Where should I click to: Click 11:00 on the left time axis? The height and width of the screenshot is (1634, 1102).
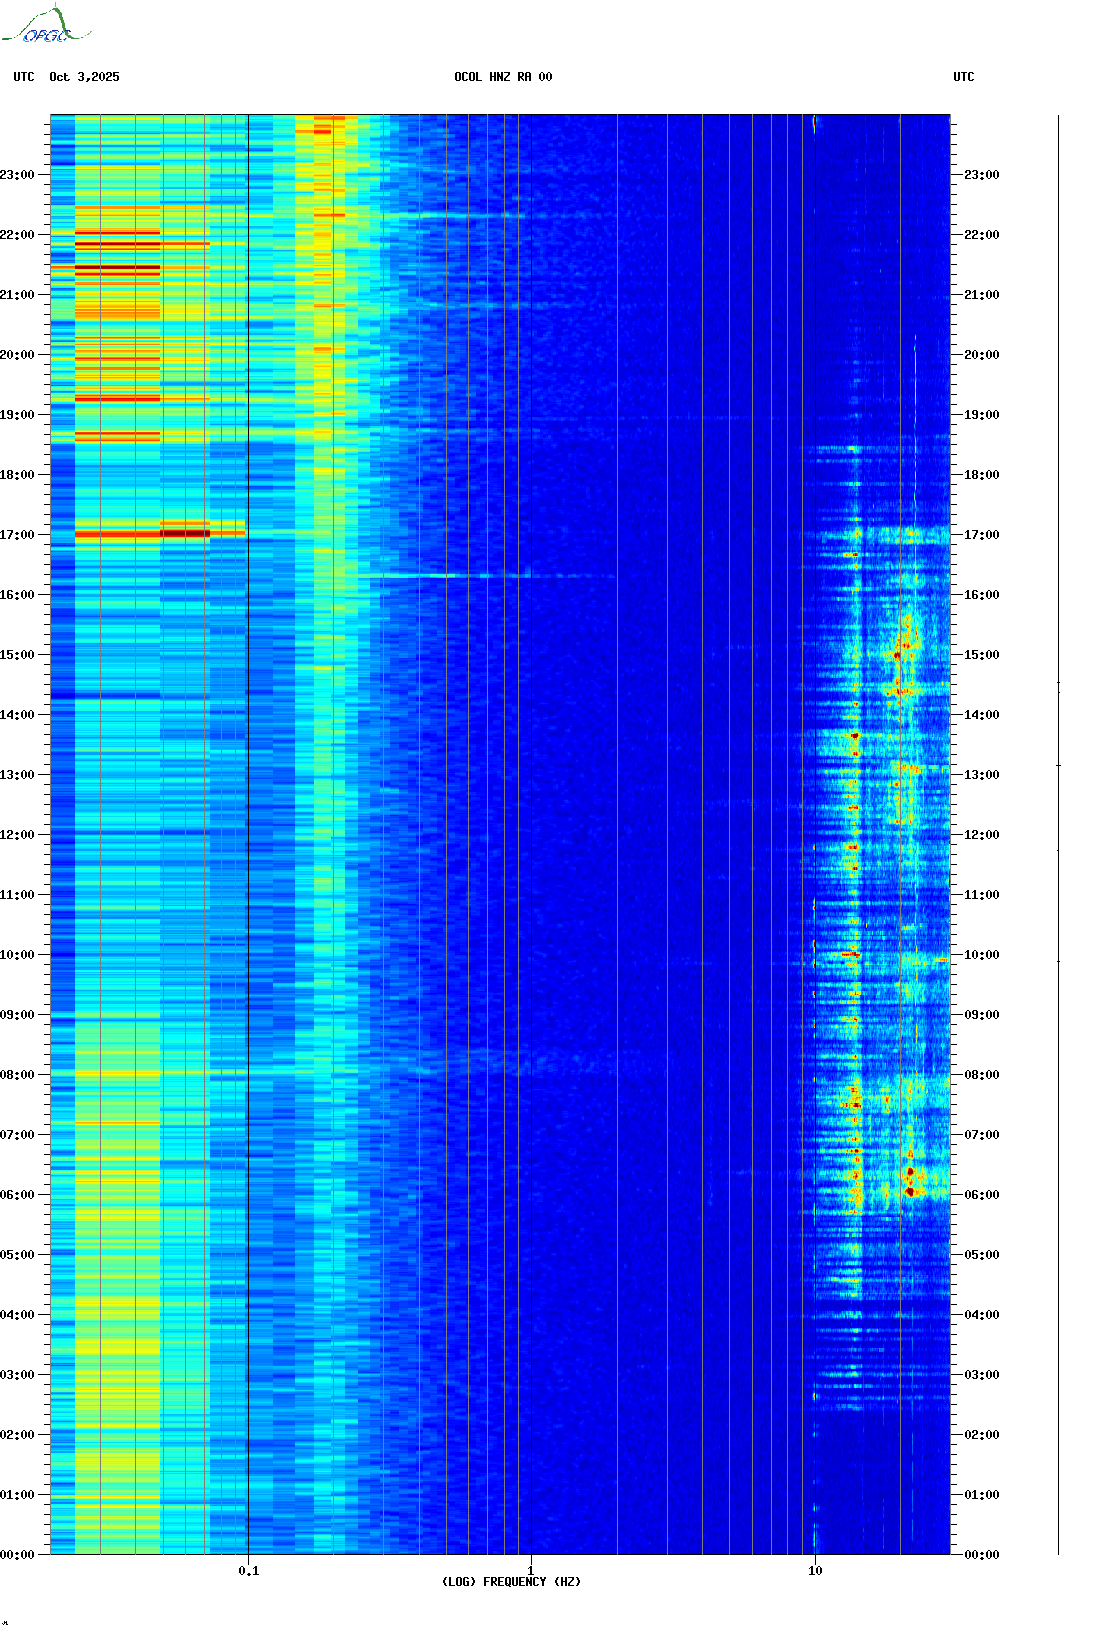17,895
